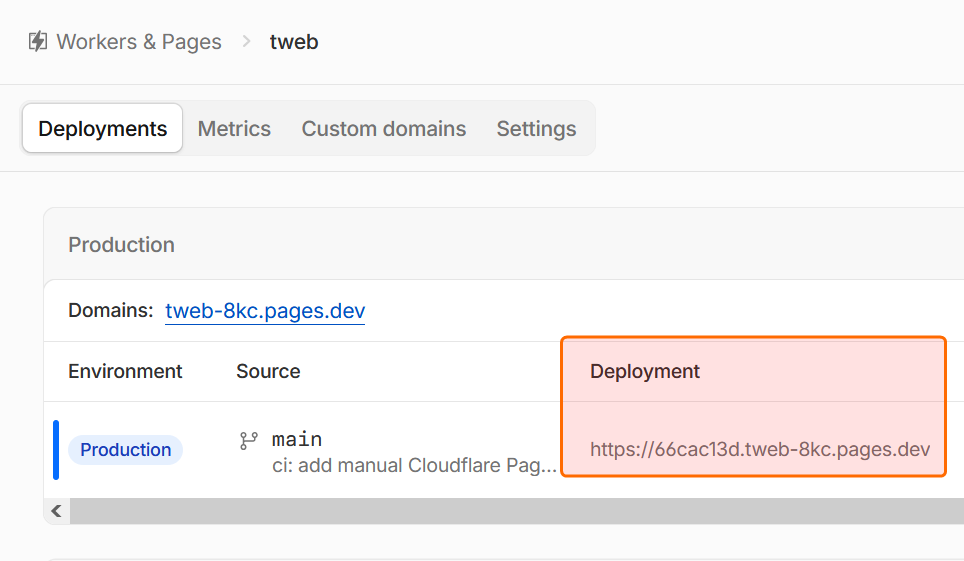964x561 pixels.
Task: Open the Metrics tab
Action: click(x=234, y=129)
